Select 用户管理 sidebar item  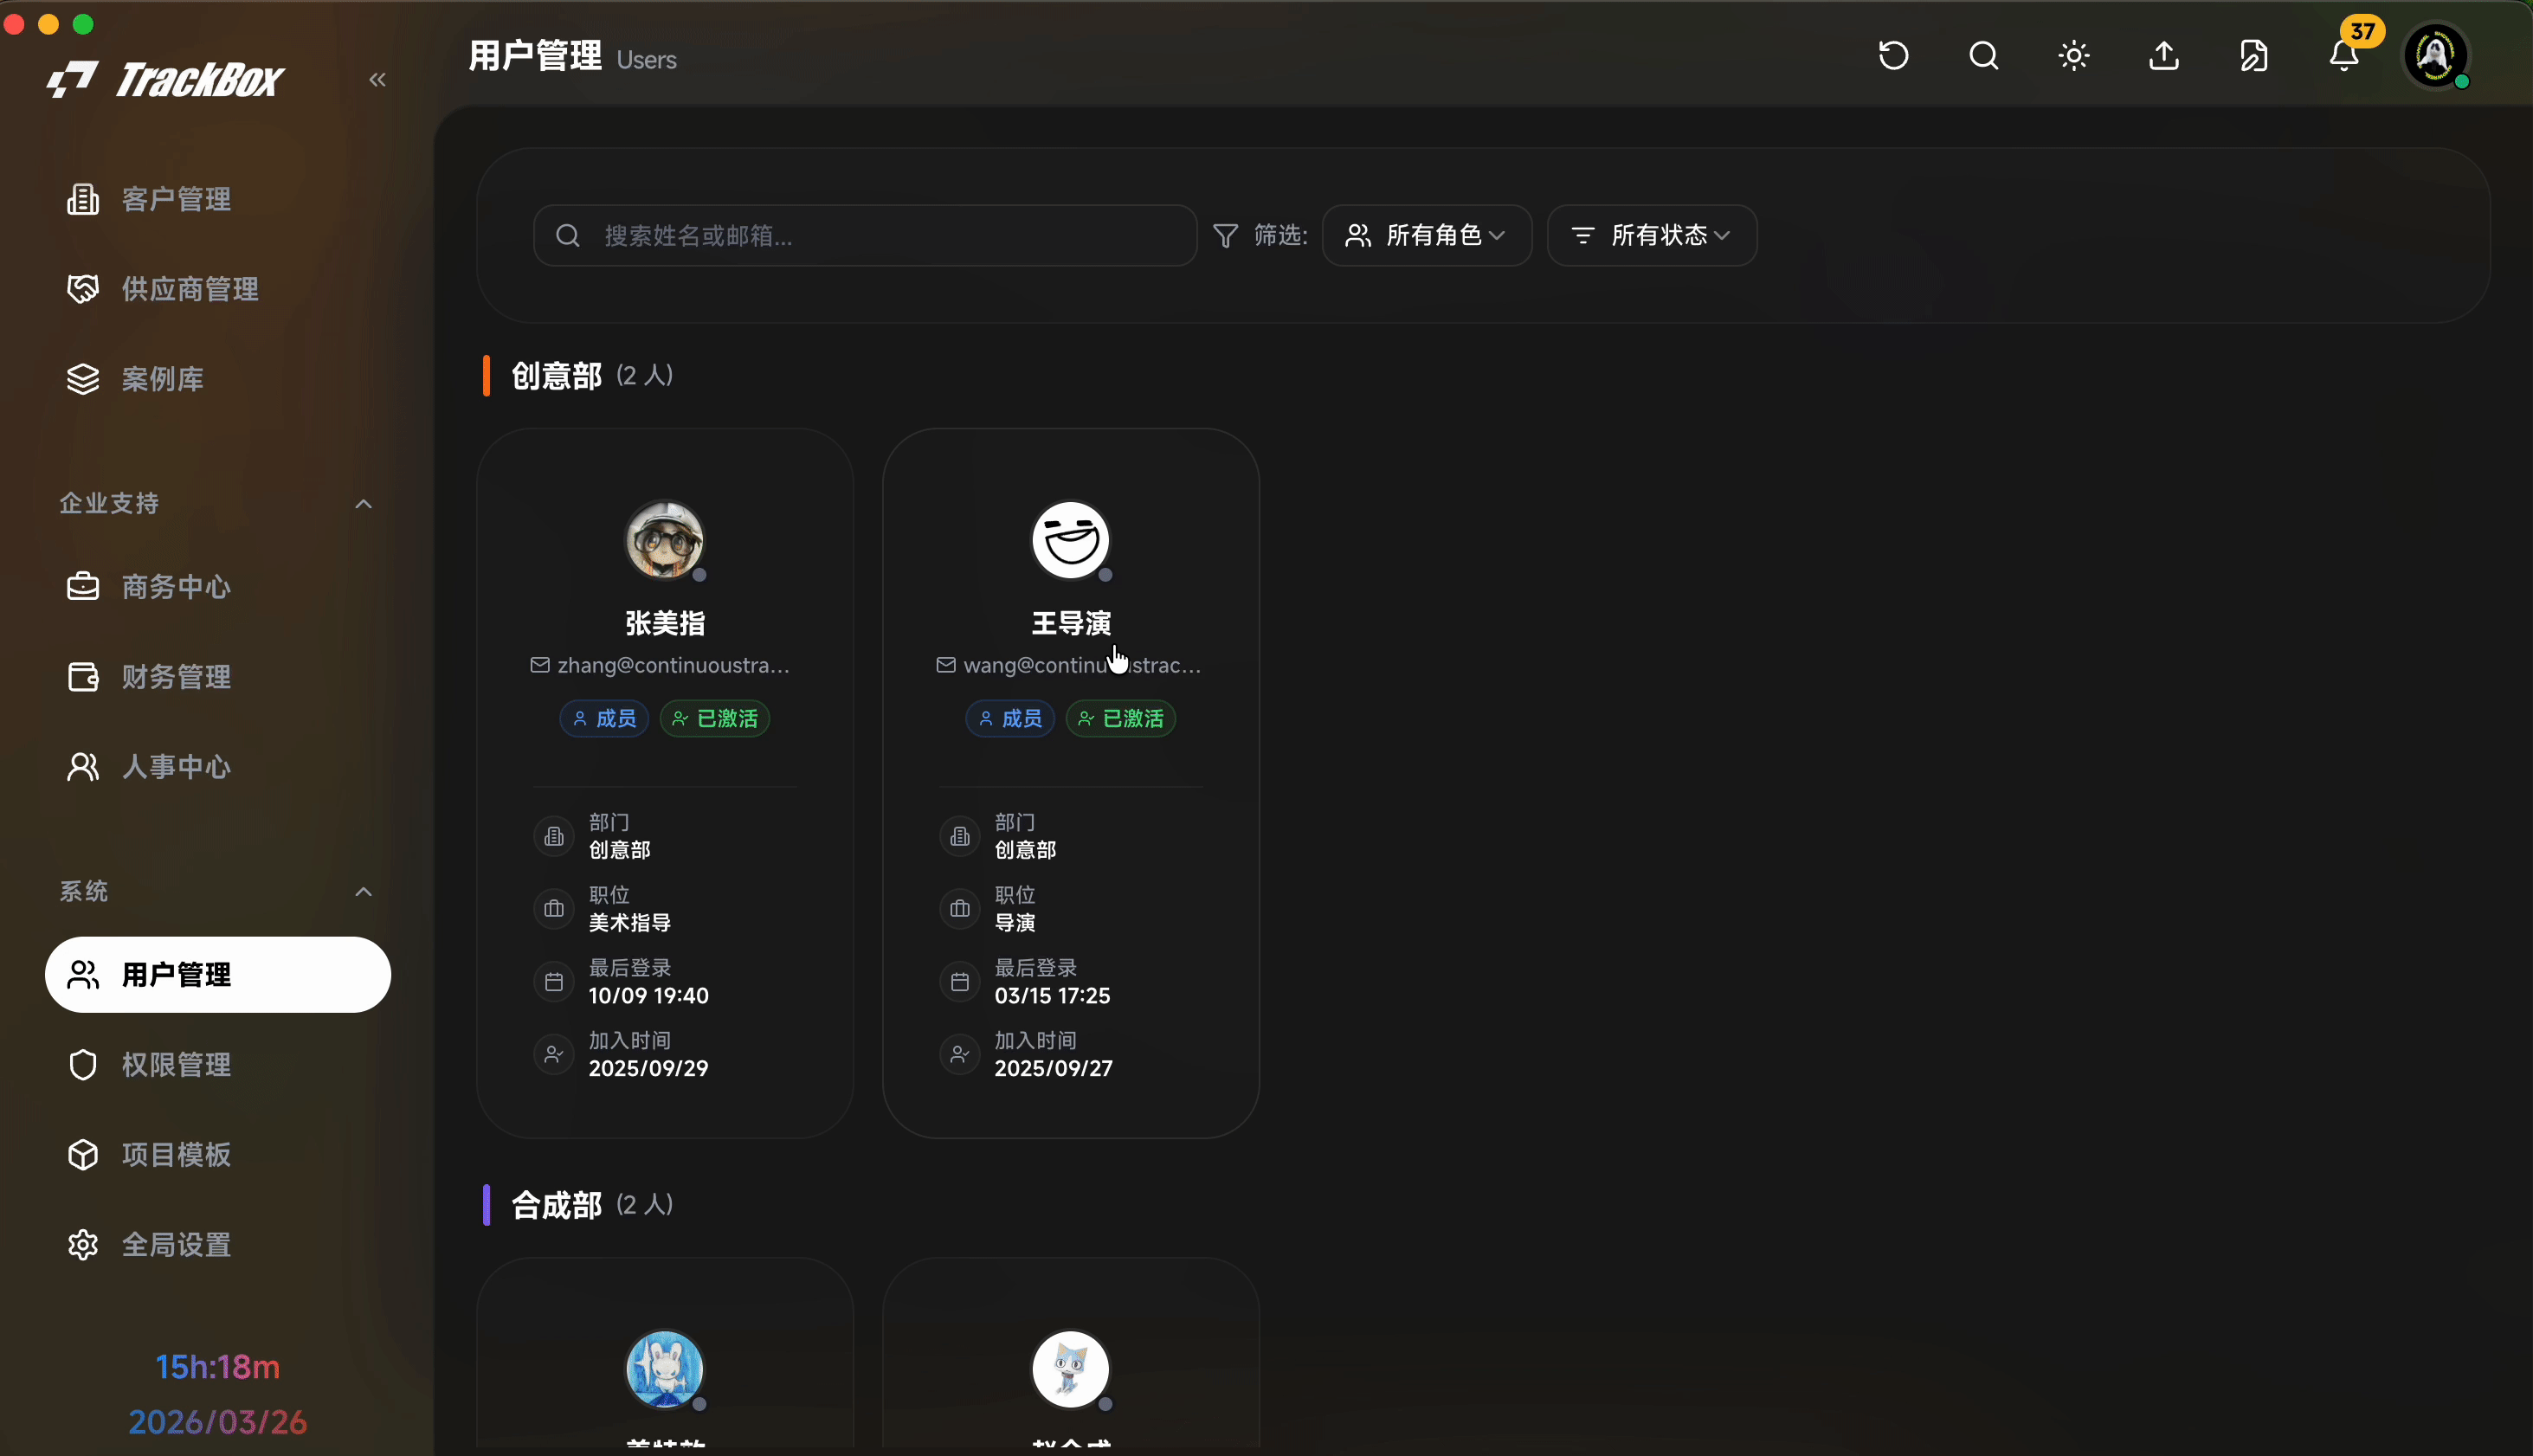click(218, 975)
